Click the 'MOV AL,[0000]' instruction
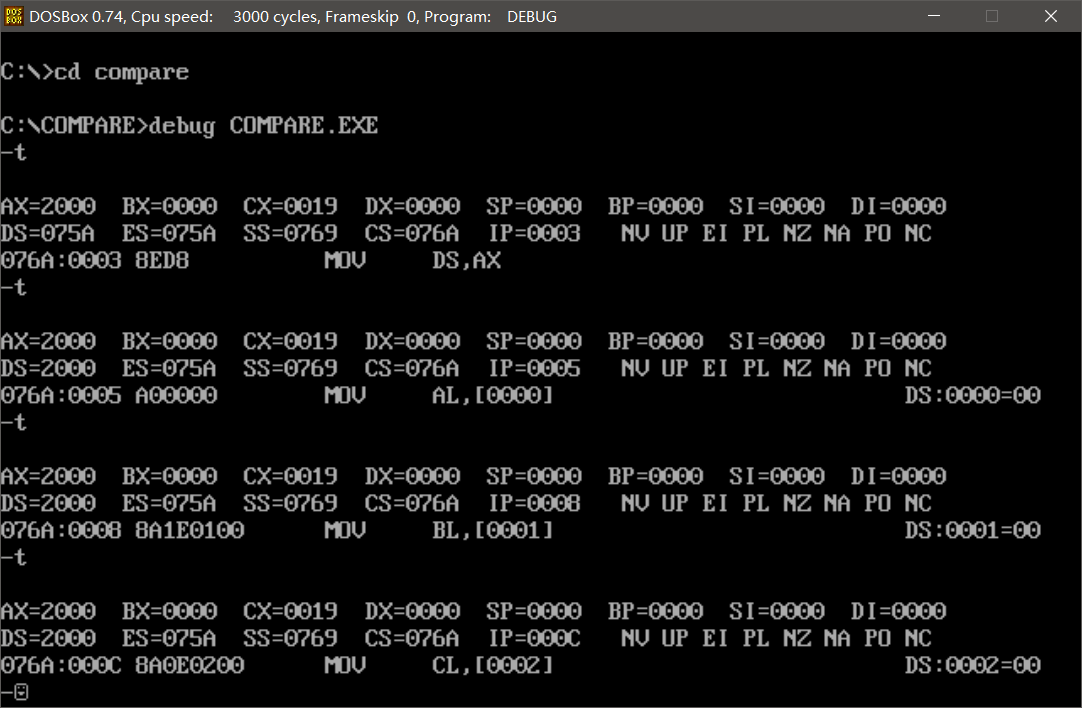 (439, 395)
